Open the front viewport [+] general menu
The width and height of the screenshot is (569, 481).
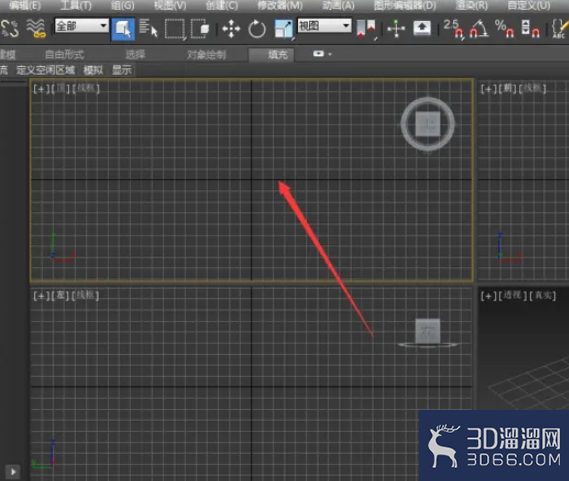488,89
